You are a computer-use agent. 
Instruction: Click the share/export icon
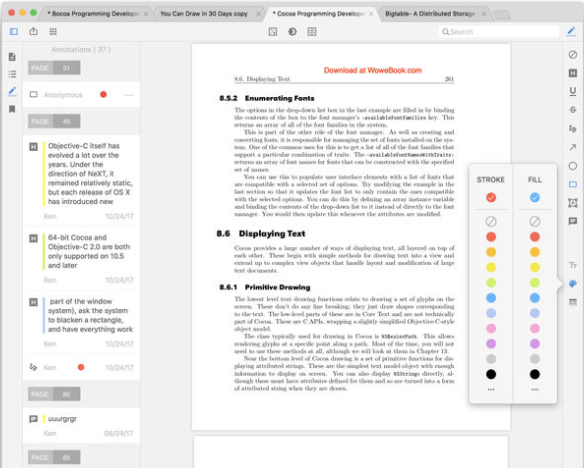[34, 31]
